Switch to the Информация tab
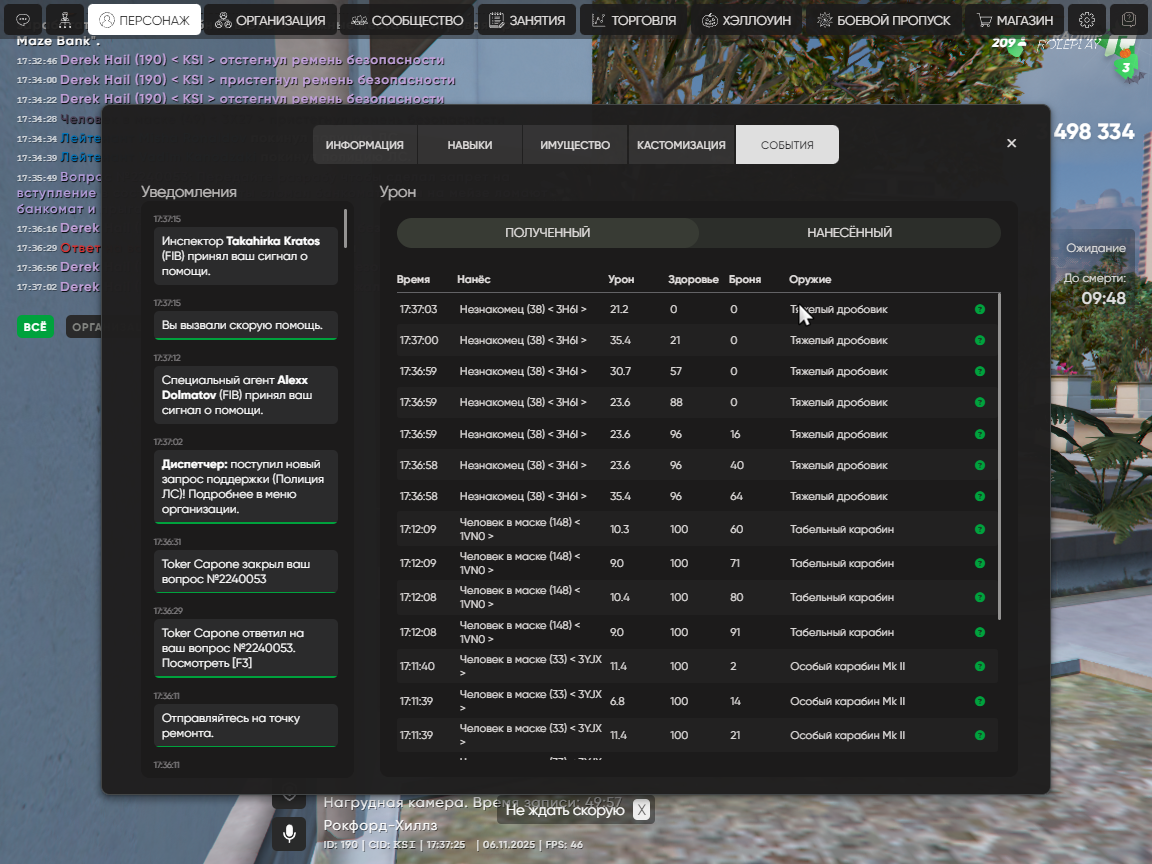 pyautogui.click(x=364, y=145)
